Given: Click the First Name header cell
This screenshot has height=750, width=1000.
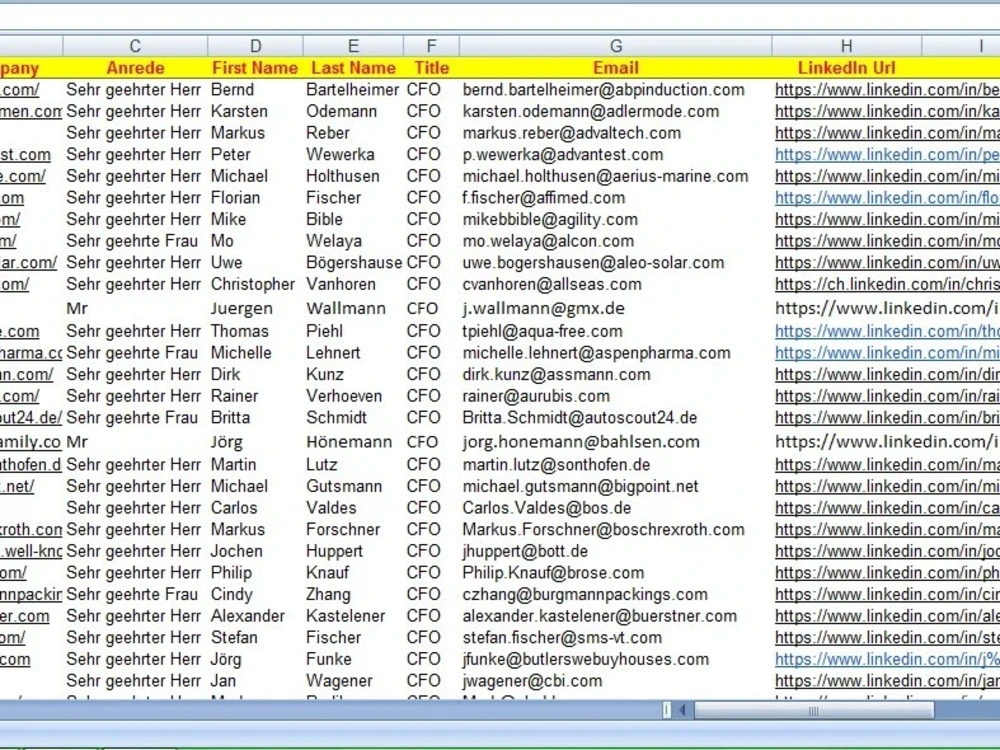Looking at the screenshot, I should [x=255, y=68].
